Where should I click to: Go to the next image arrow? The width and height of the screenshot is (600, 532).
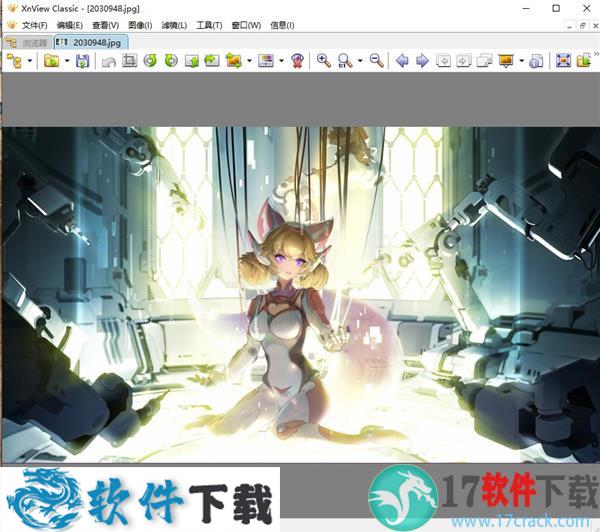pyautogui.click(x=422, y=60)
